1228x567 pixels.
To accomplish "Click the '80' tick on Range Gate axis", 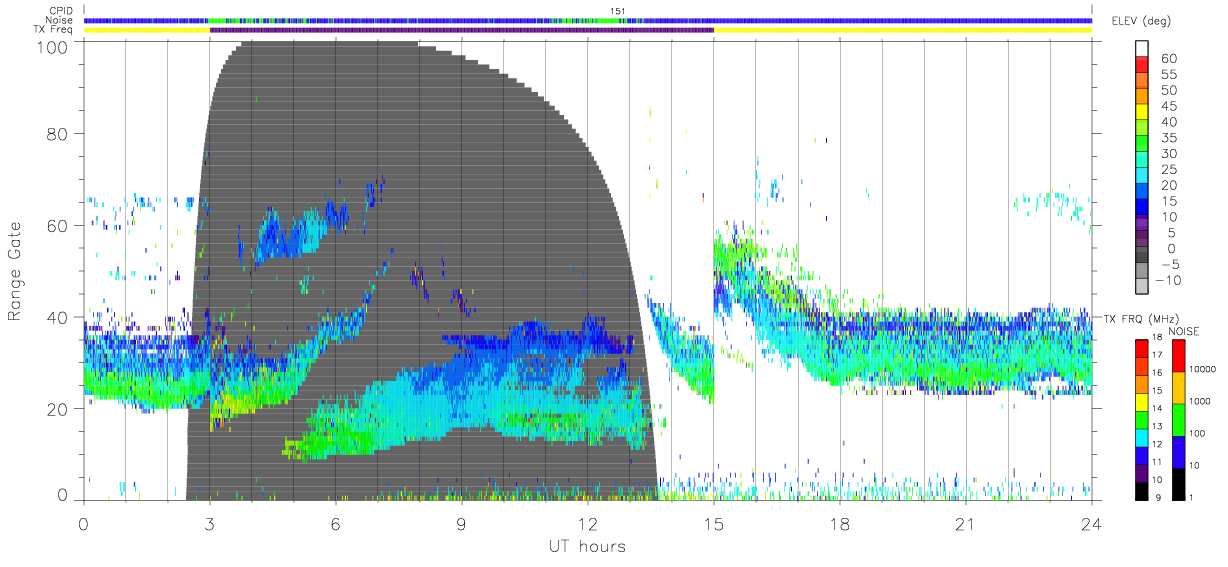I will click(58, 134).
